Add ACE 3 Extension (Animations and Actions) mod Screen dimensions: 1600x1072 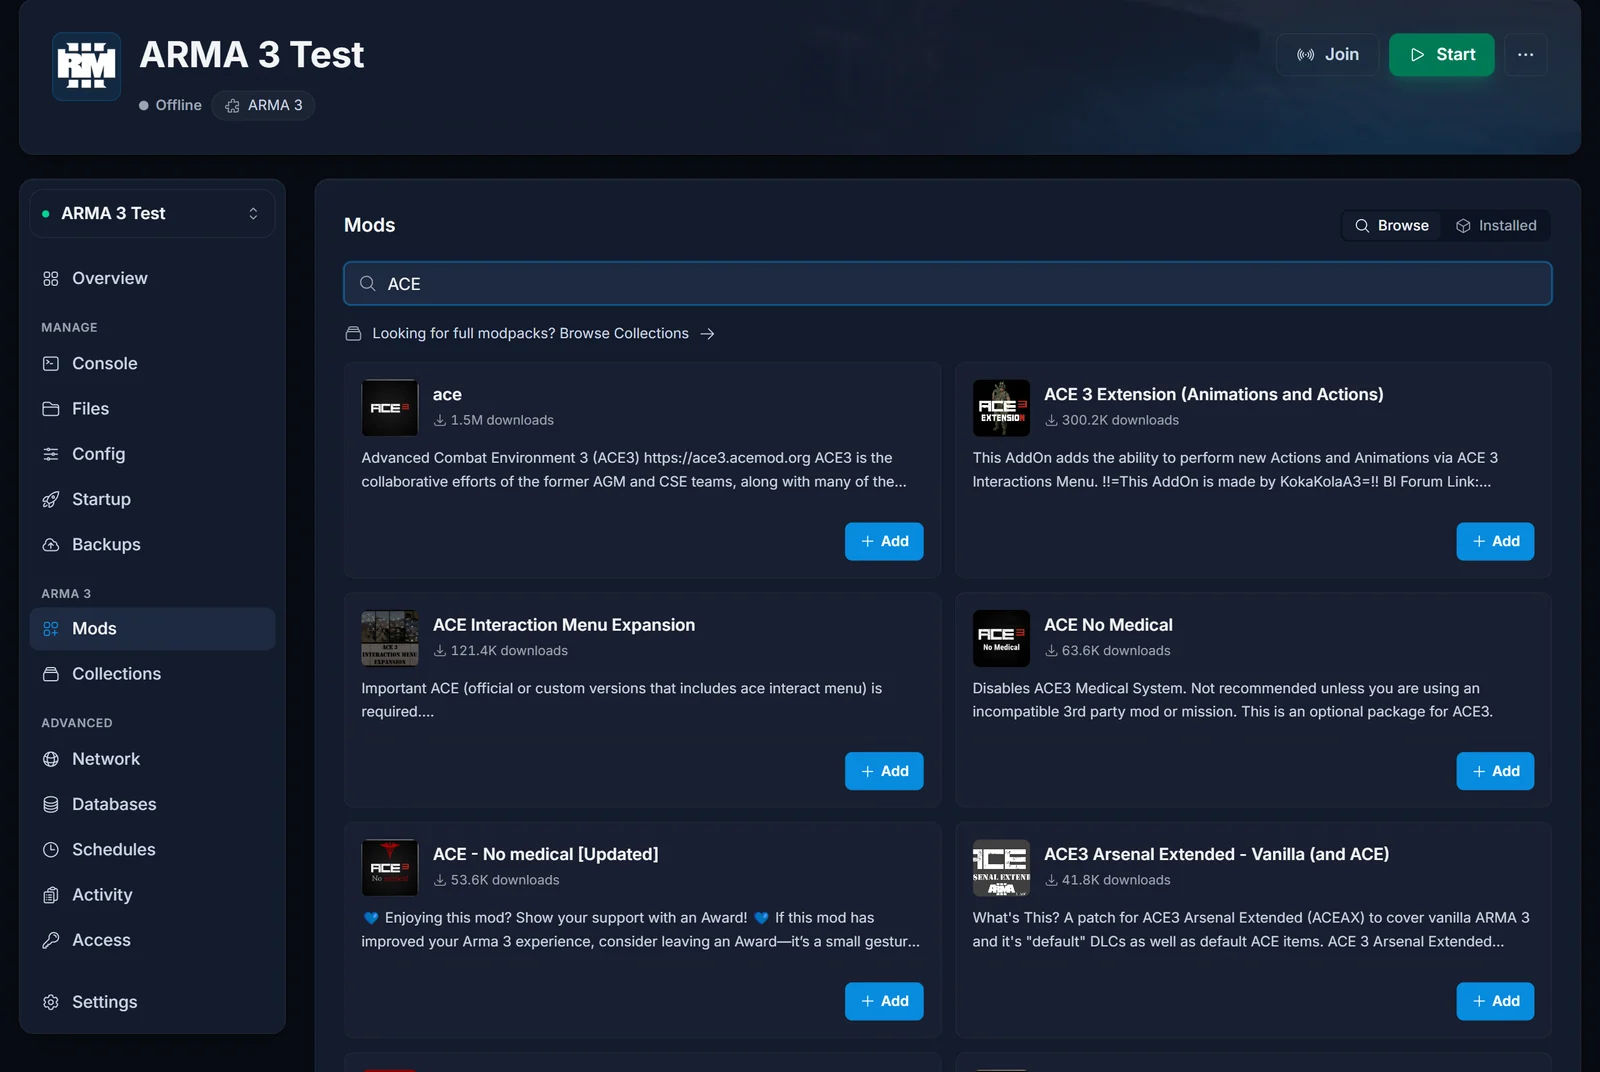click(1495, 542)
